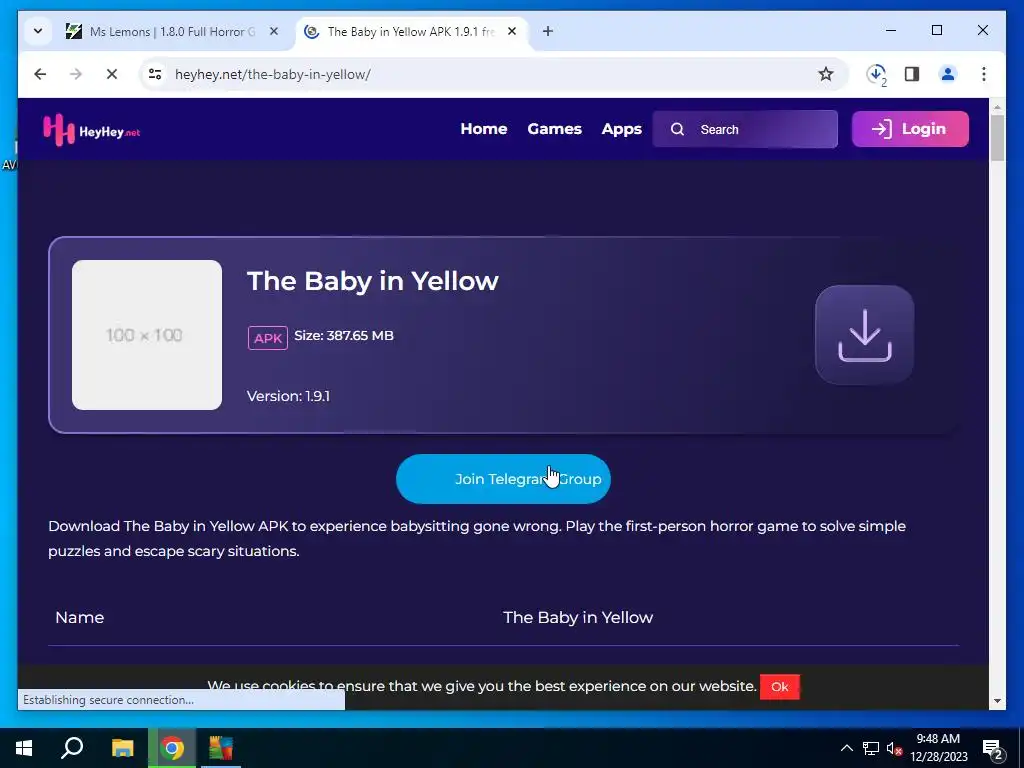Viewport: 1024px width, 768px height.
Task: Open Chrome downloads icon
Action: 876,74
